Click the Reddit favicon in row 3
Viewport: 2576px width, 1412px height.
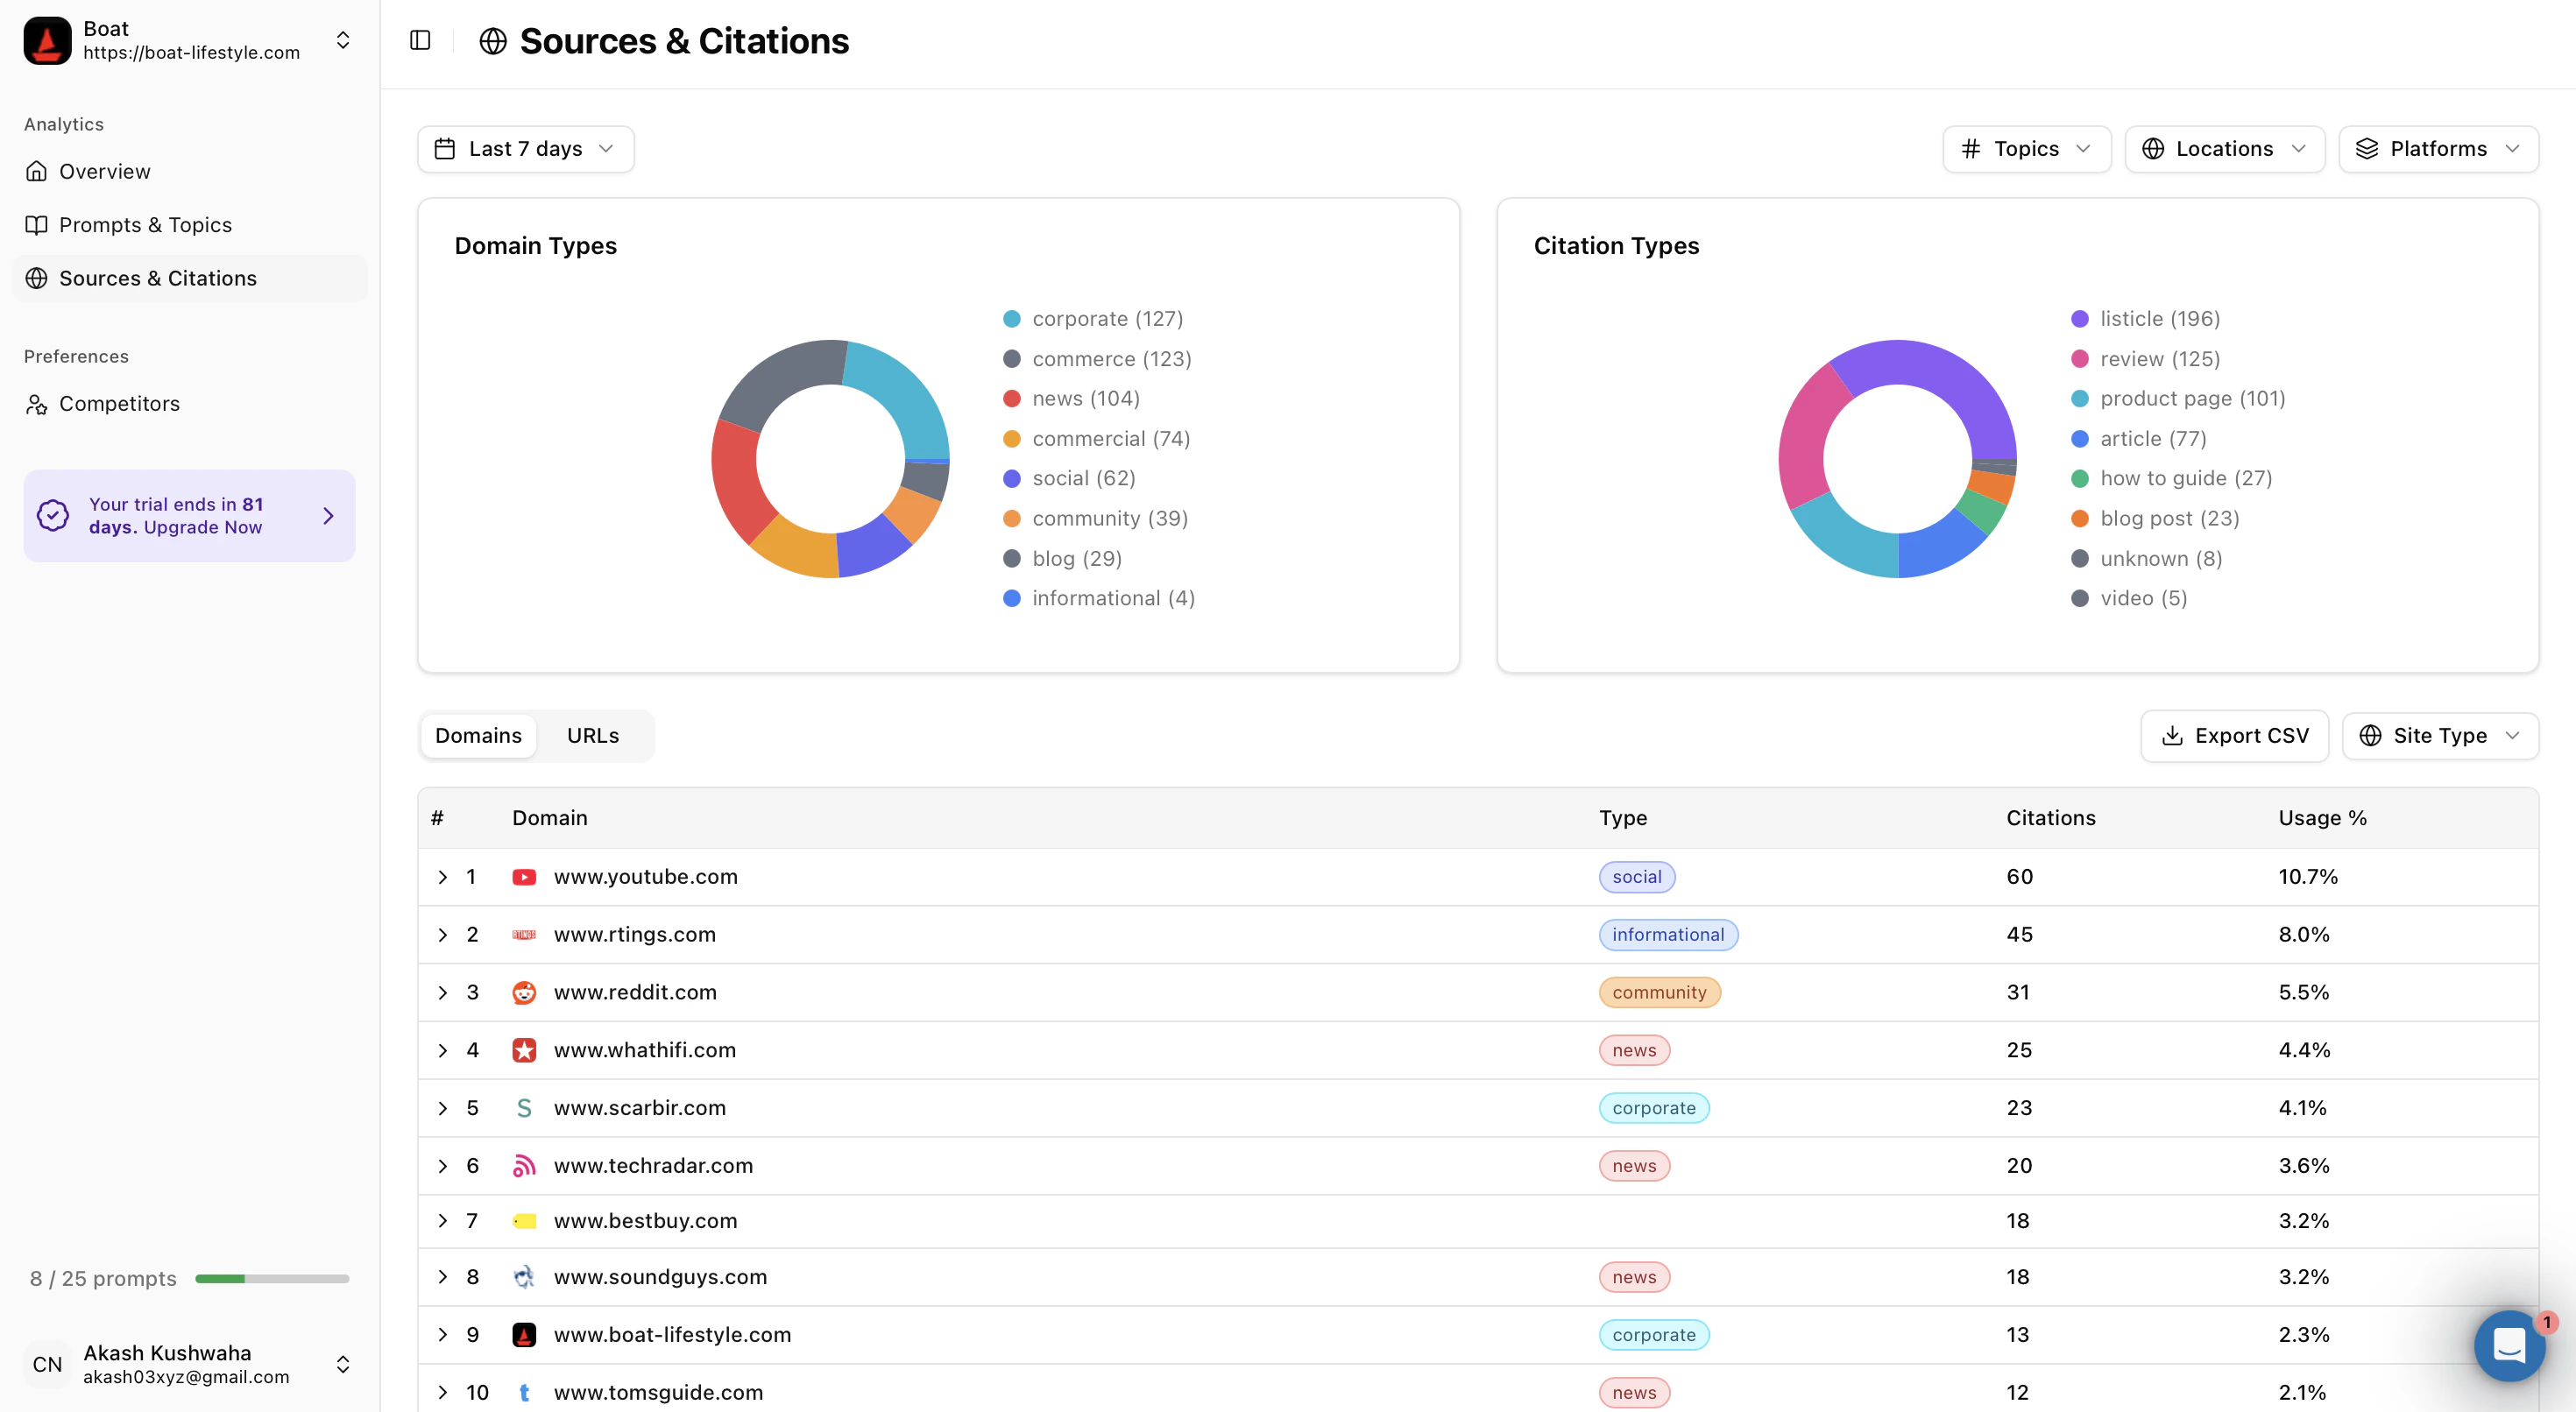coord(524,992)
